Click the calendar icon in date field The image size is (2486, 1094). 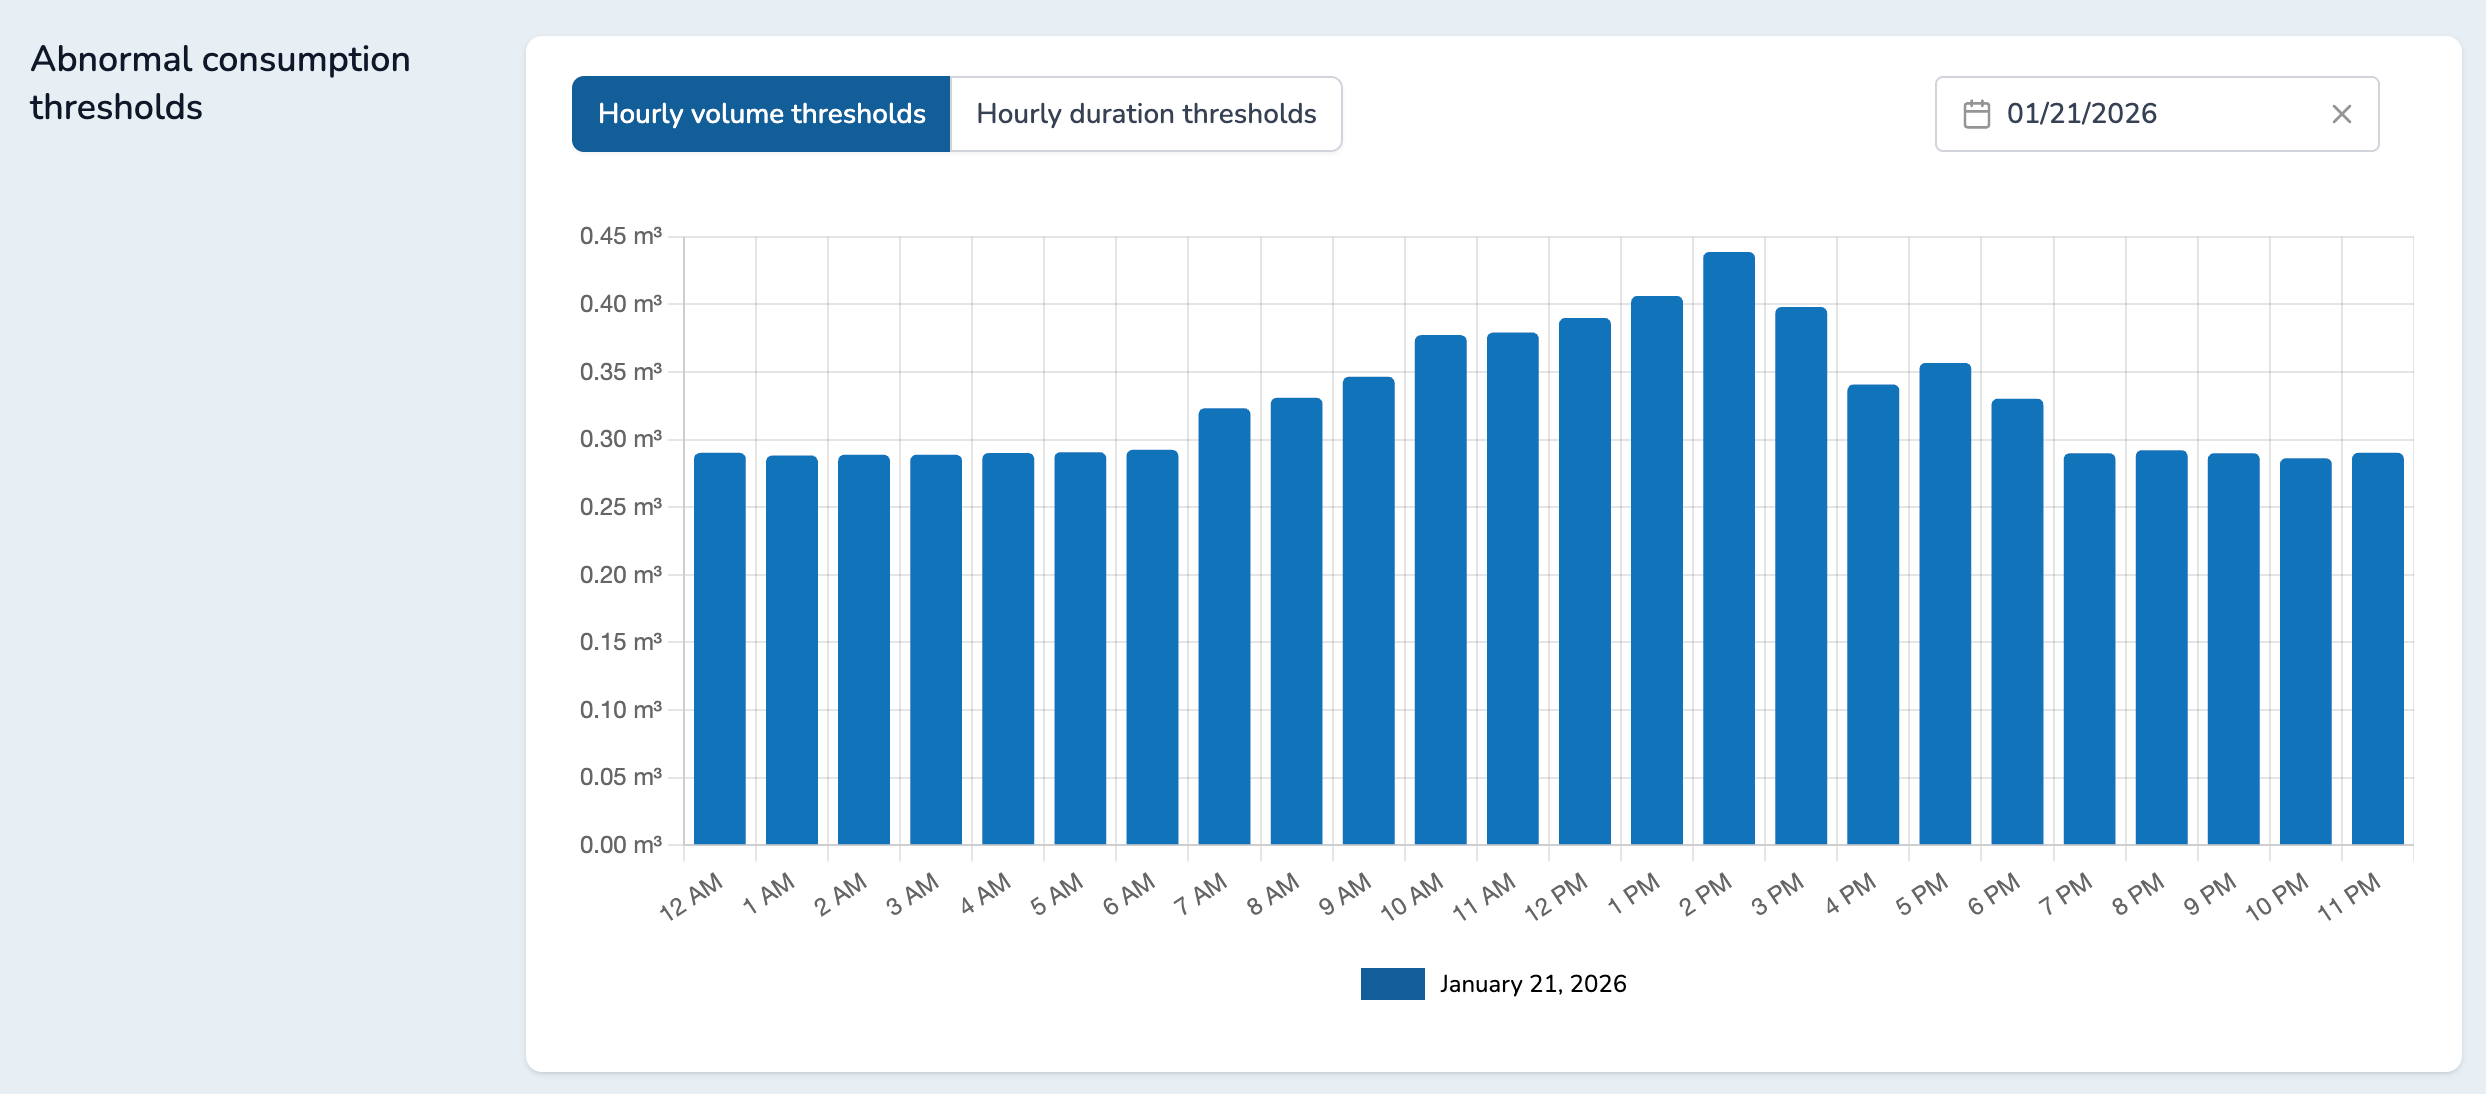pyautogui.click(x=1976, y=114)
